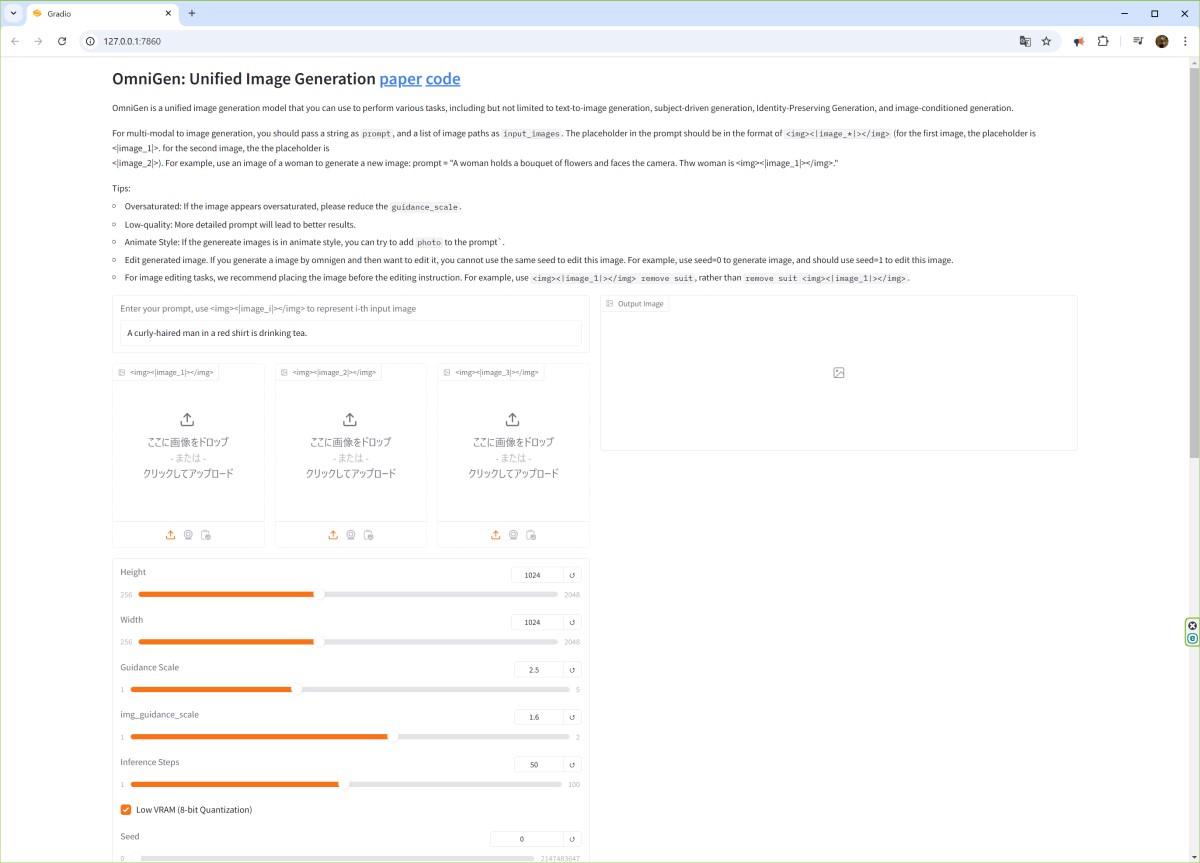Adjust the Guidance Scale slider
The height and width of the screenshot is (863, 1200).
[x=350, y=689]
